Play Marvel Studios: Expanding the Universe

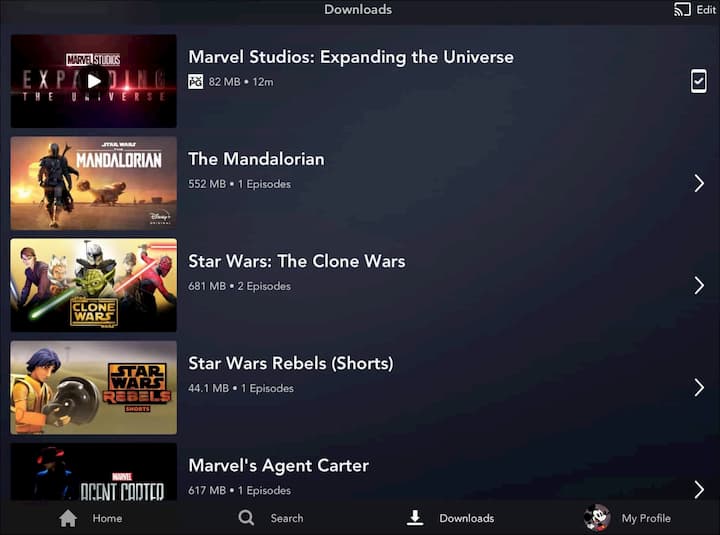point(94,81)
